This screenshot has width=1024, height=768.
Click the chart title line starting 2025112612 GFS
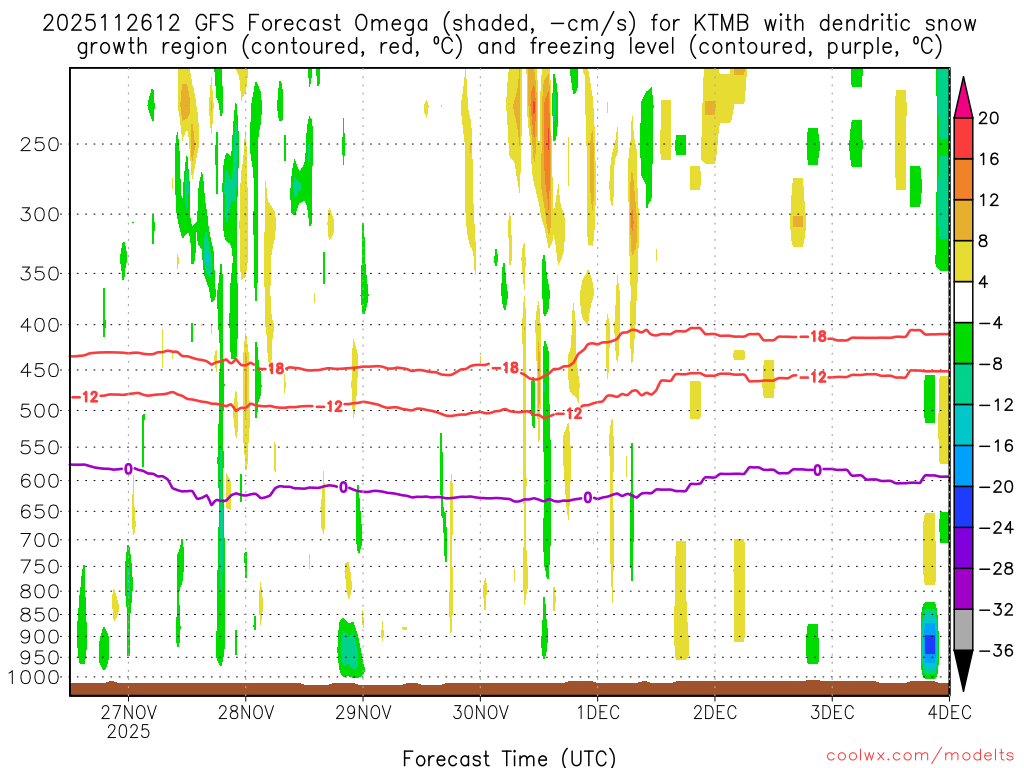[x=509, y=24]
